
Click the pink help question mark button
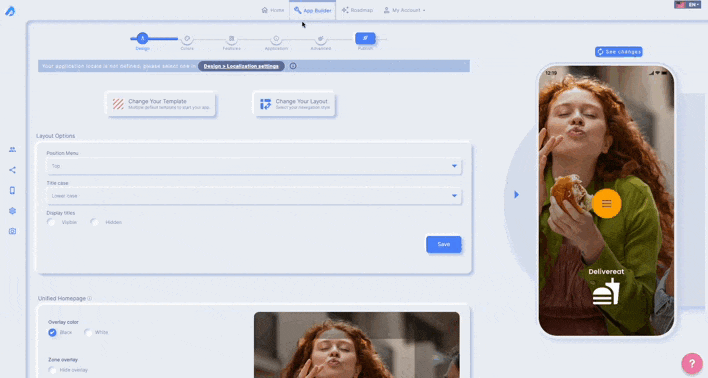tap(692, 363)
